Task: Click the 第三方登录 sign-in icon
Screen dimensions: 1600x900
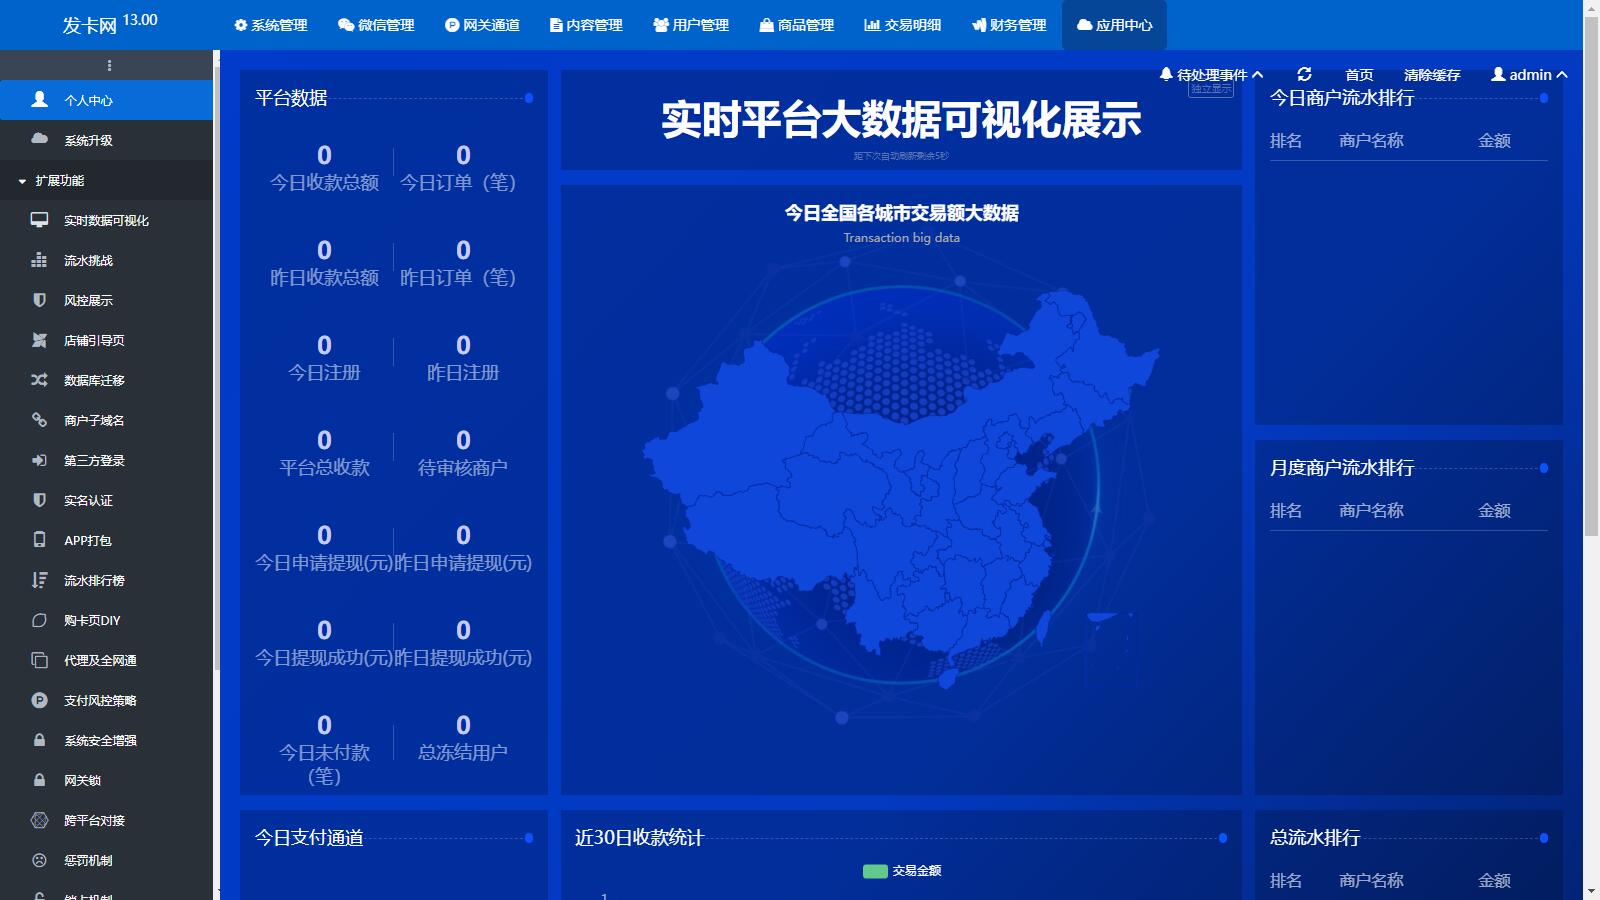Action: 39,460
